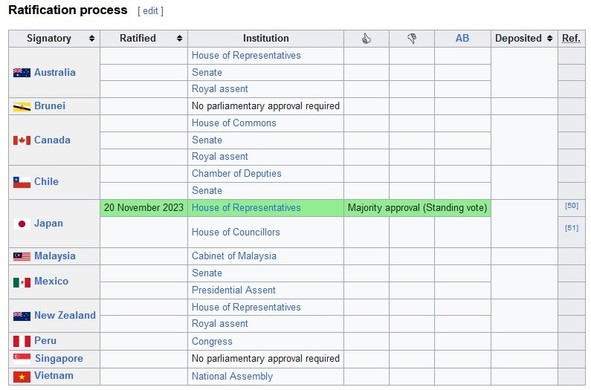
Task: Open the Japan flag icon
Action: point(22,223)
